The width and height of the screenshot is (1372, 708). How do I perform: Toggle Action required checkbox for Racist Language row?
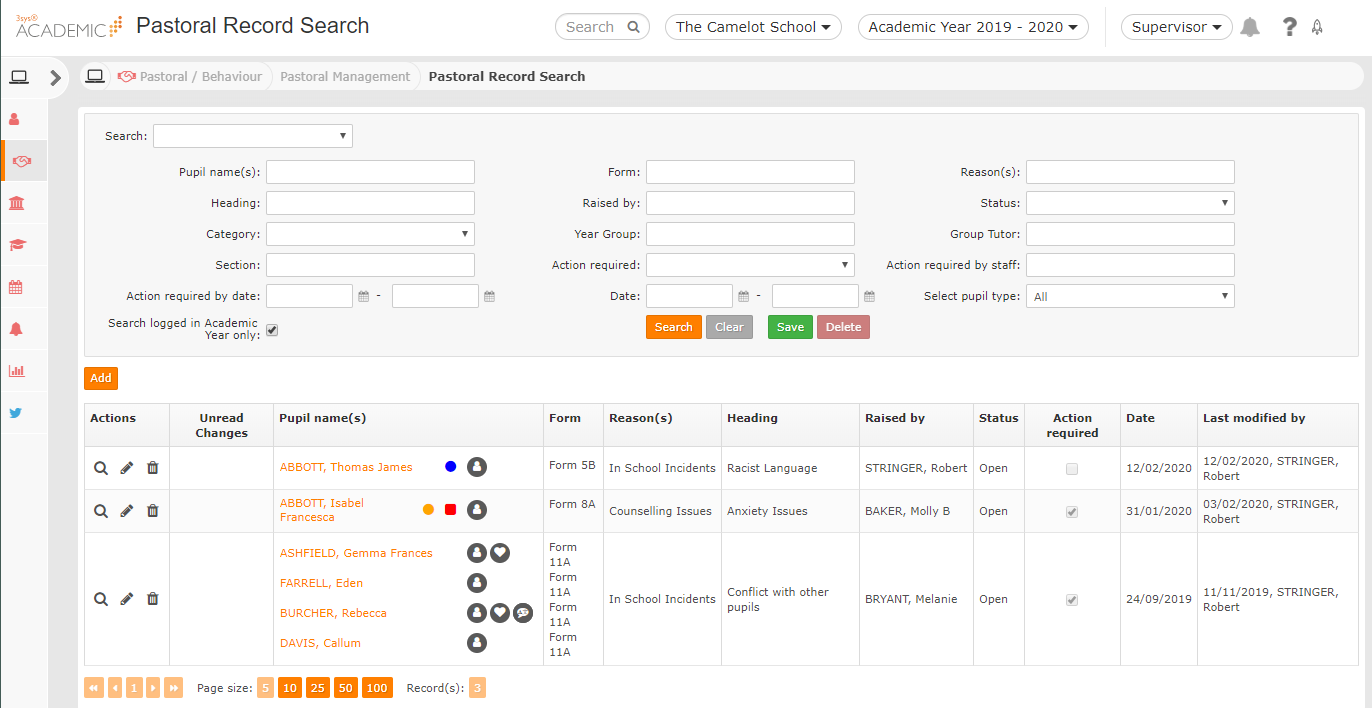coord(1072,469)
